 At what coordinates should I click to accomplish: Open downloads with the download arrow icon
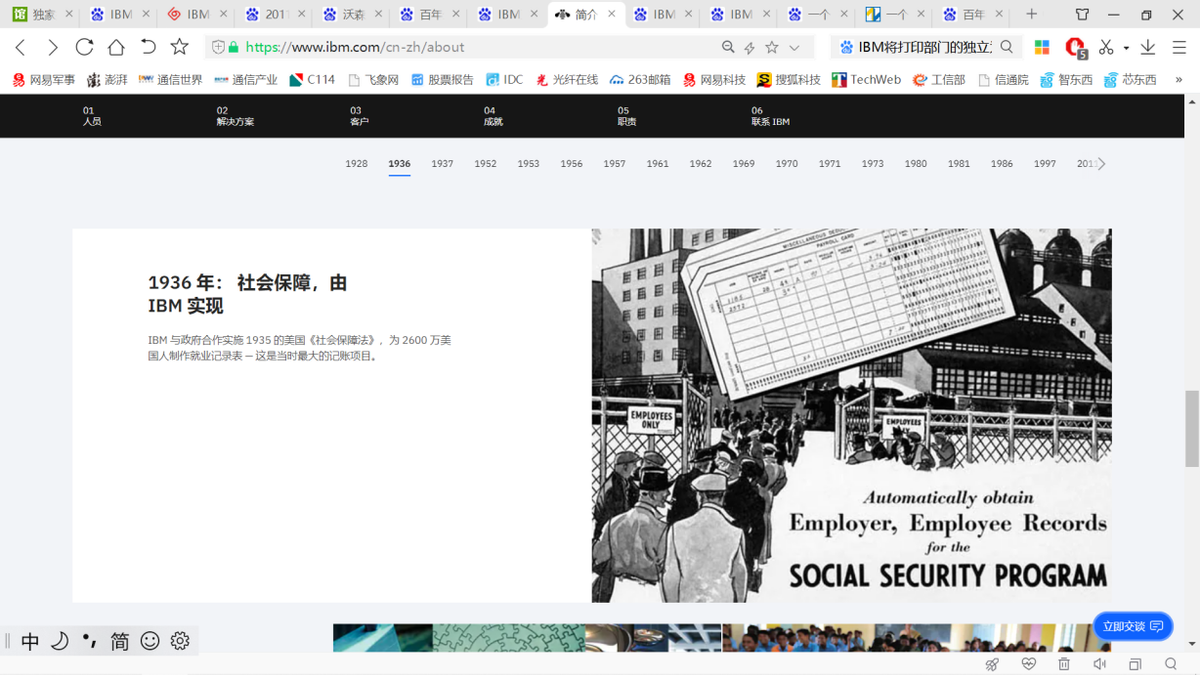[1148, 46]
